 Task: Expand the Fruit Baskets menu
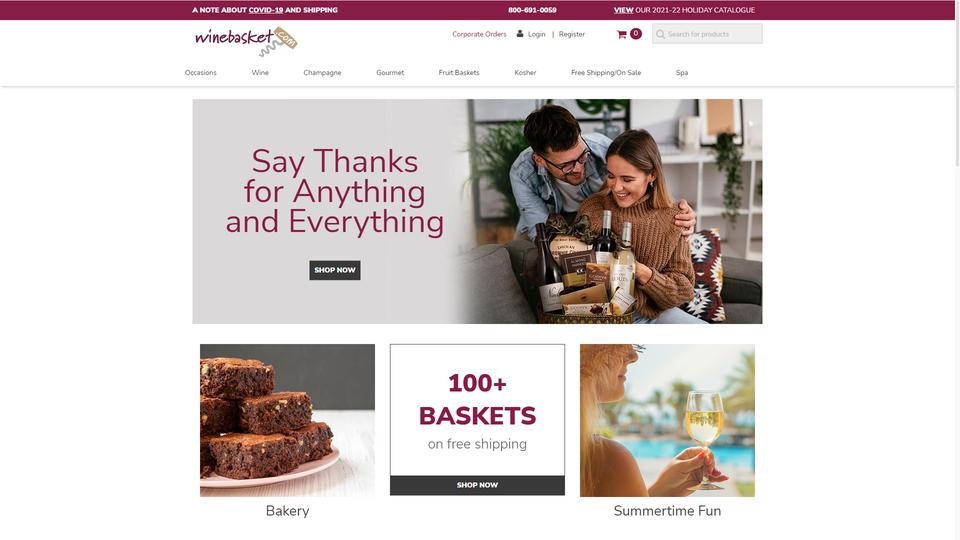click(459, 72)
